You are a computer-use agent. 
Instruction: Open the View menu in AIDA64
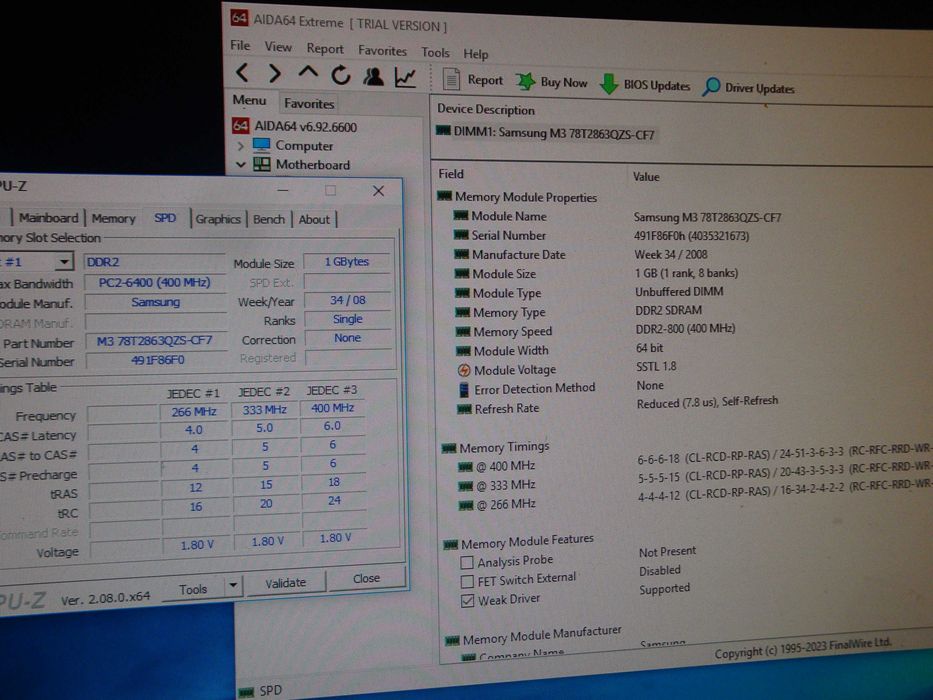(x=278, y=46)
